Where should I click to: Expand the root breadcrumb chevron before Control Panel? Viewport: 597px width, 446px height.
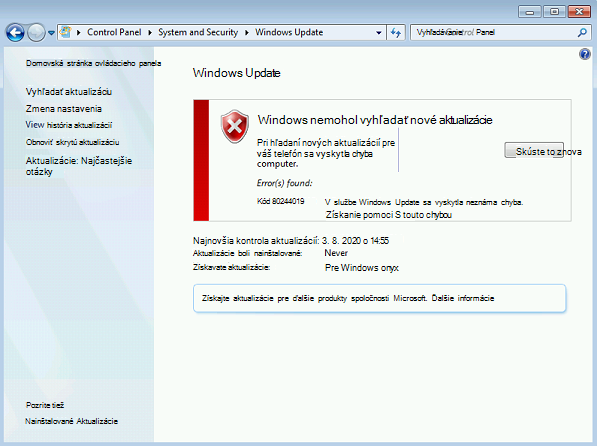pyautogui.click(x=79, y=33)
